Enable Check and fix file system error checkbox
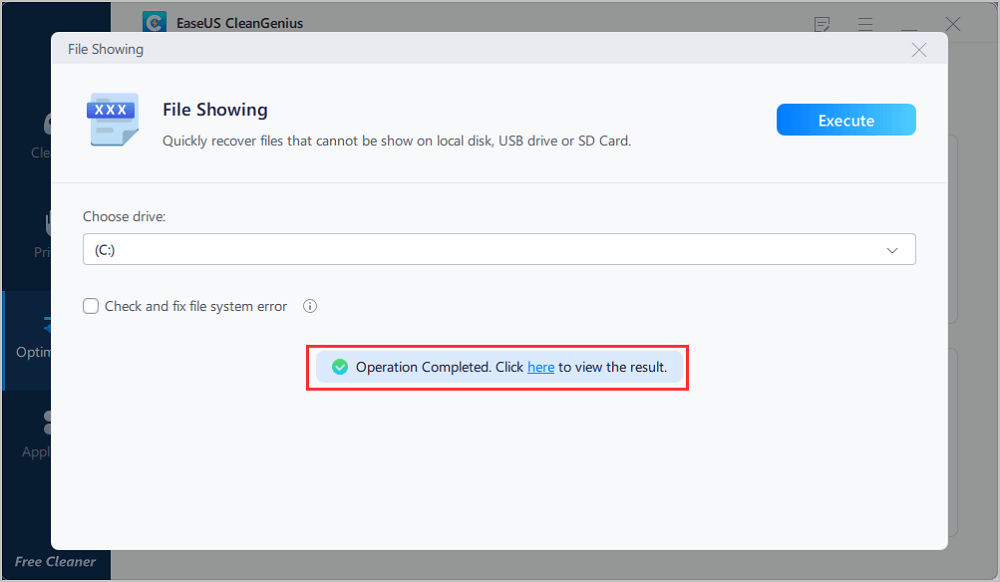Image resolution: width=1000 pixels, height=582 pixels. 91,307
